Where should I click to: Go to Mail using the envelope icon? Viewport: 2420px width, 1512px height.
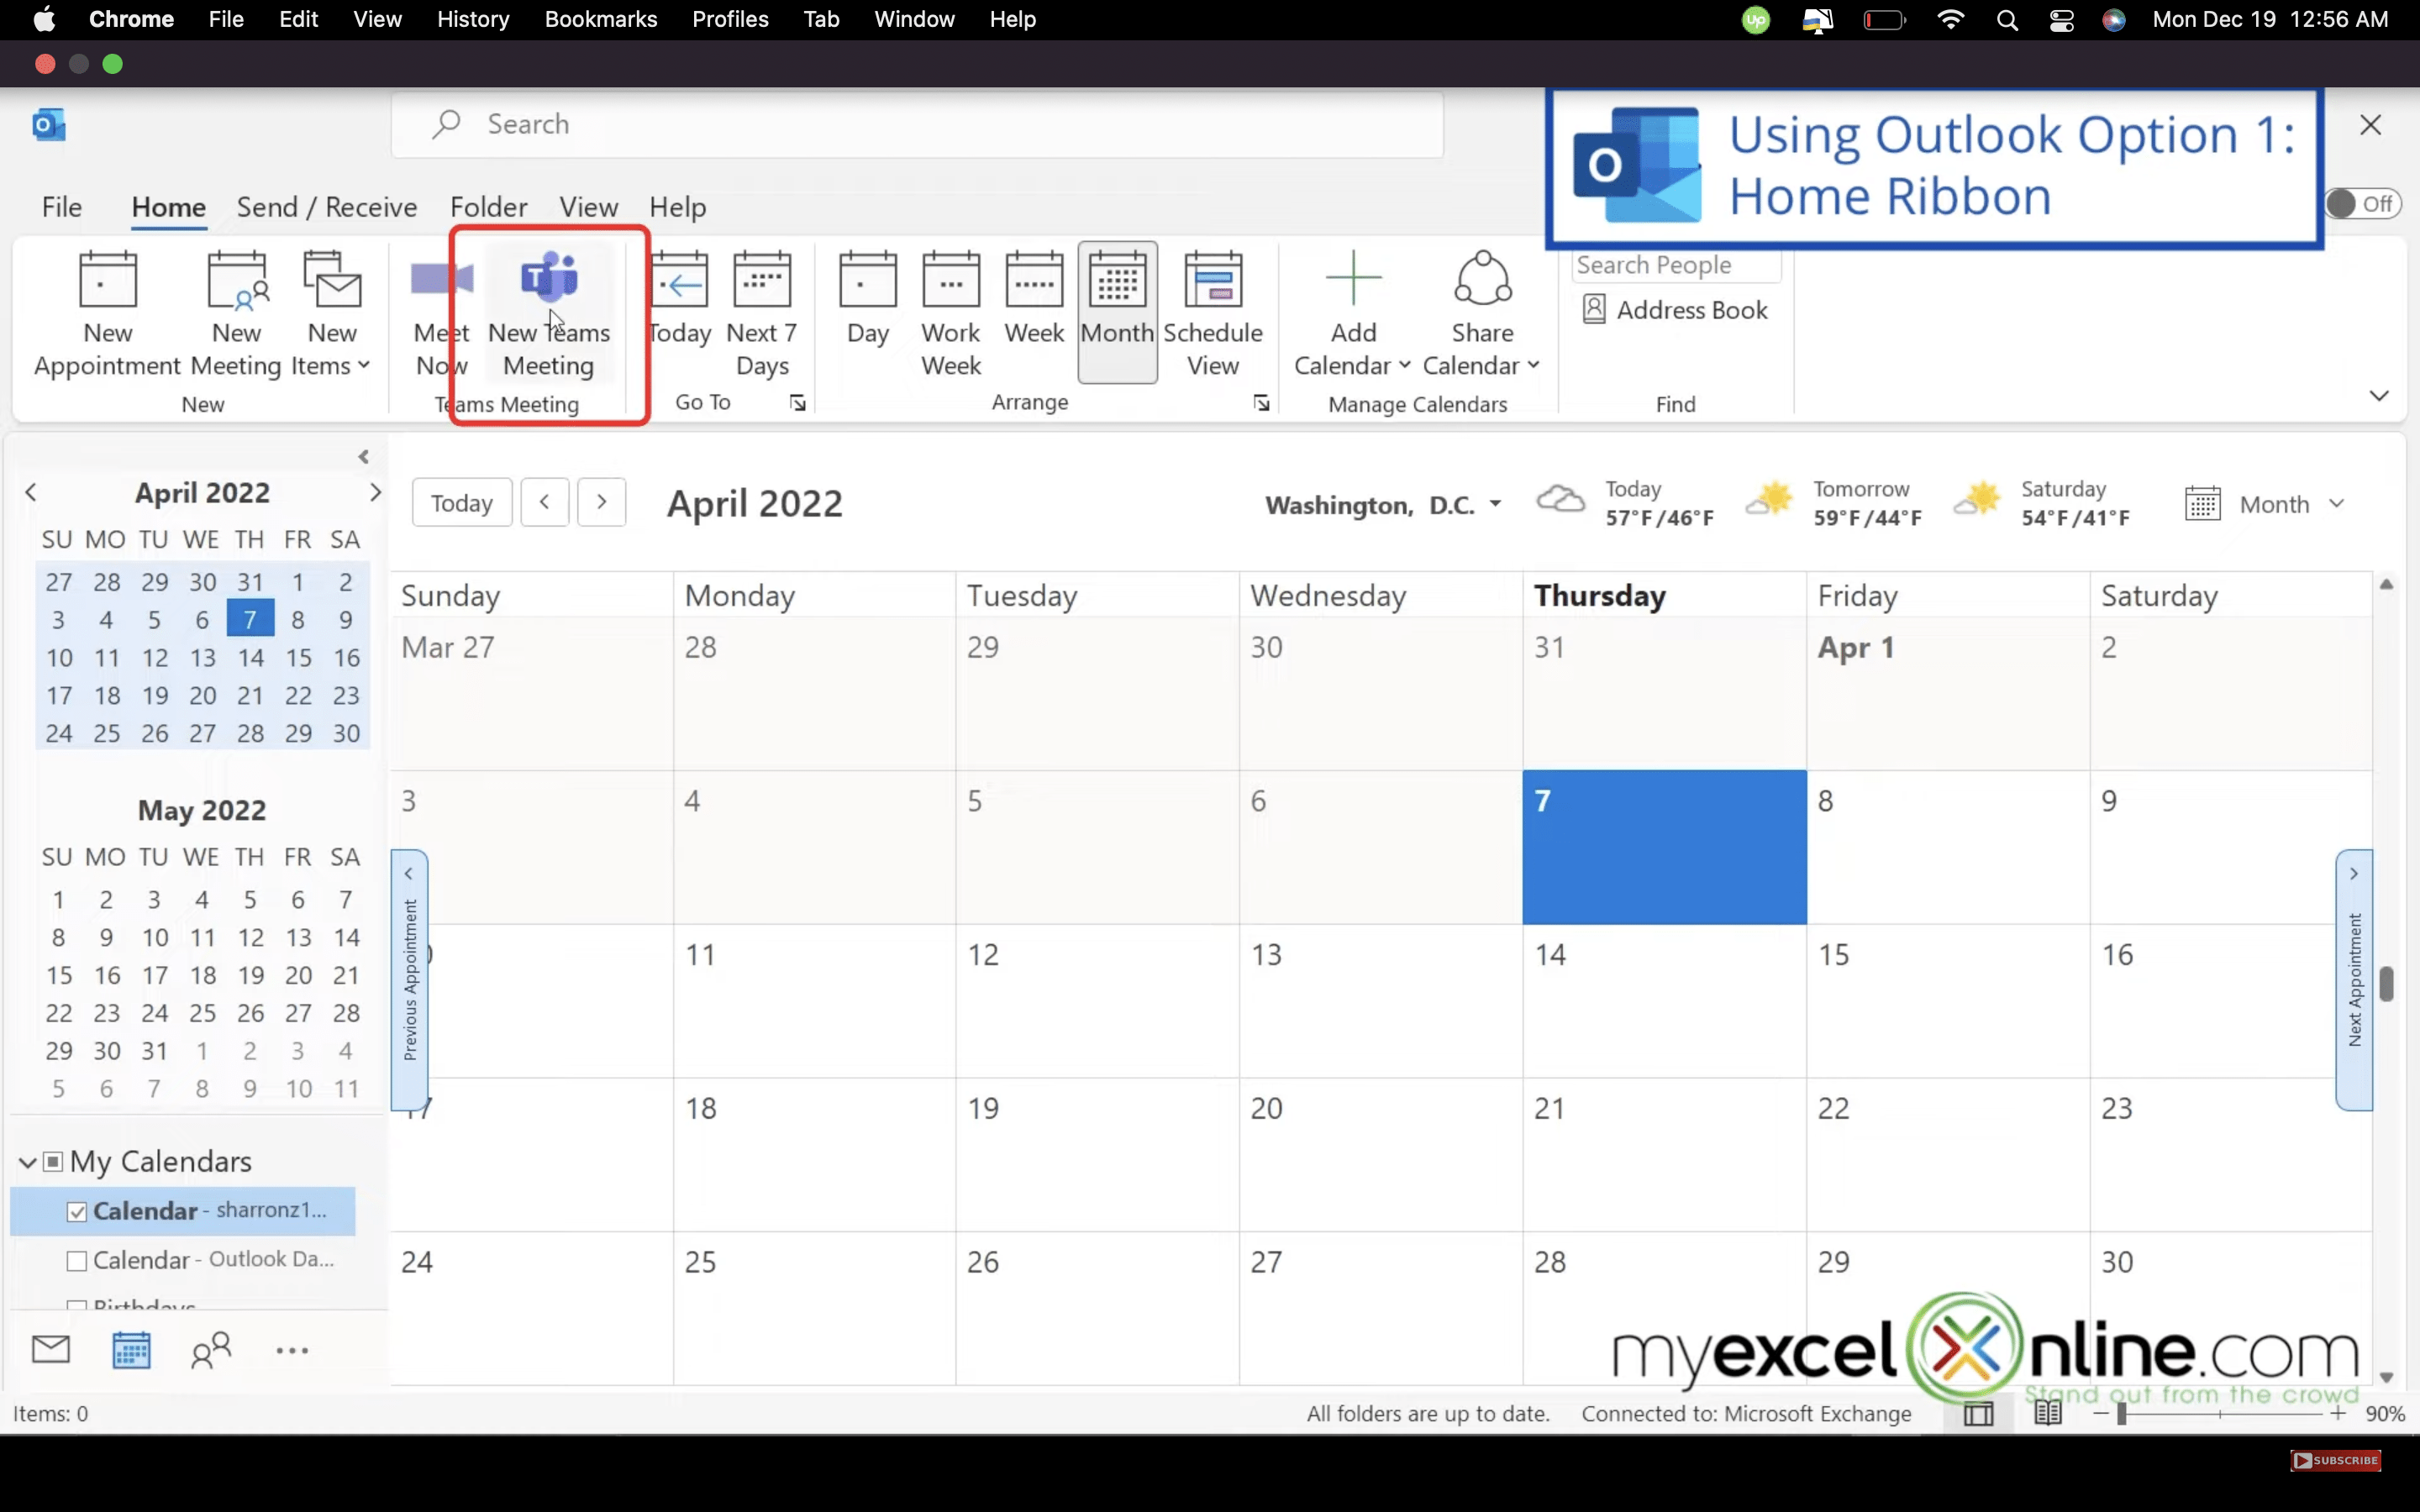pos(51,1350)
